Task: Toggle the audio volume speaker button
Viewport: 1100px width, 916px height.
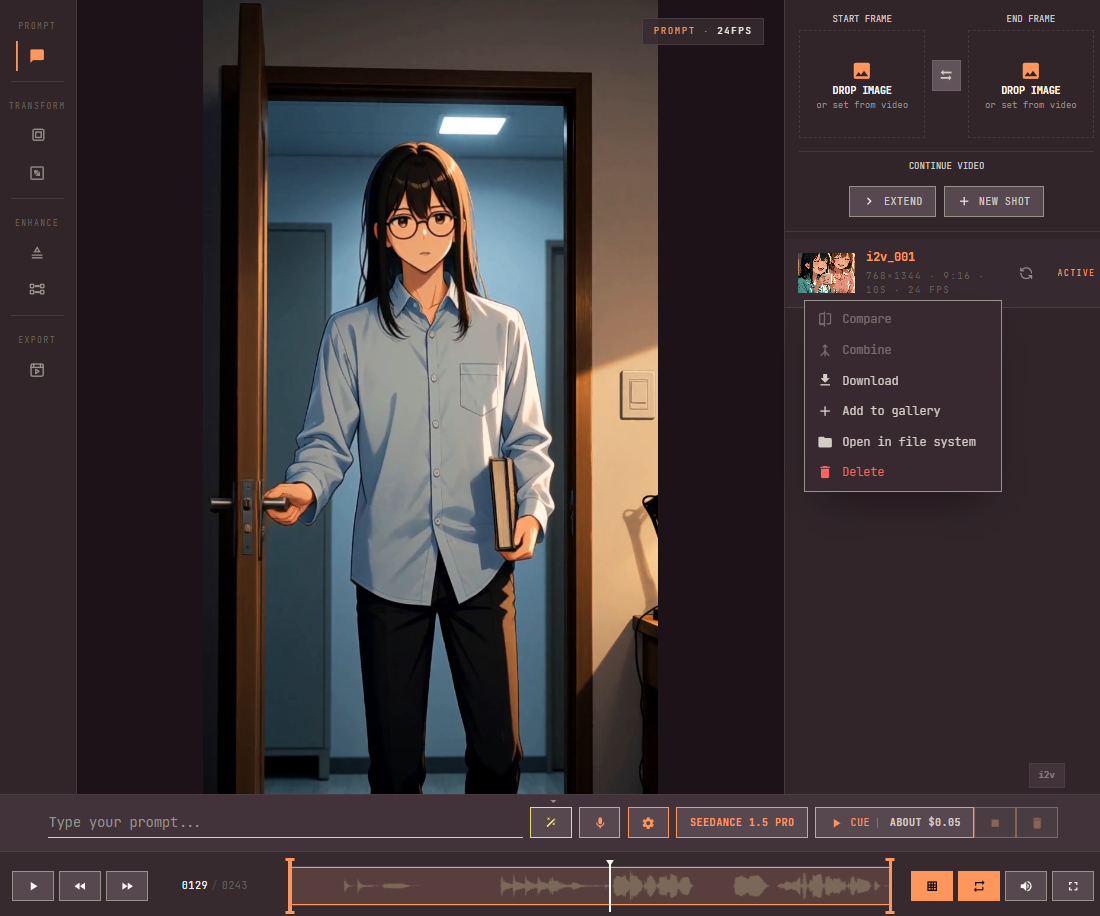Action: tap(1026, 886)
